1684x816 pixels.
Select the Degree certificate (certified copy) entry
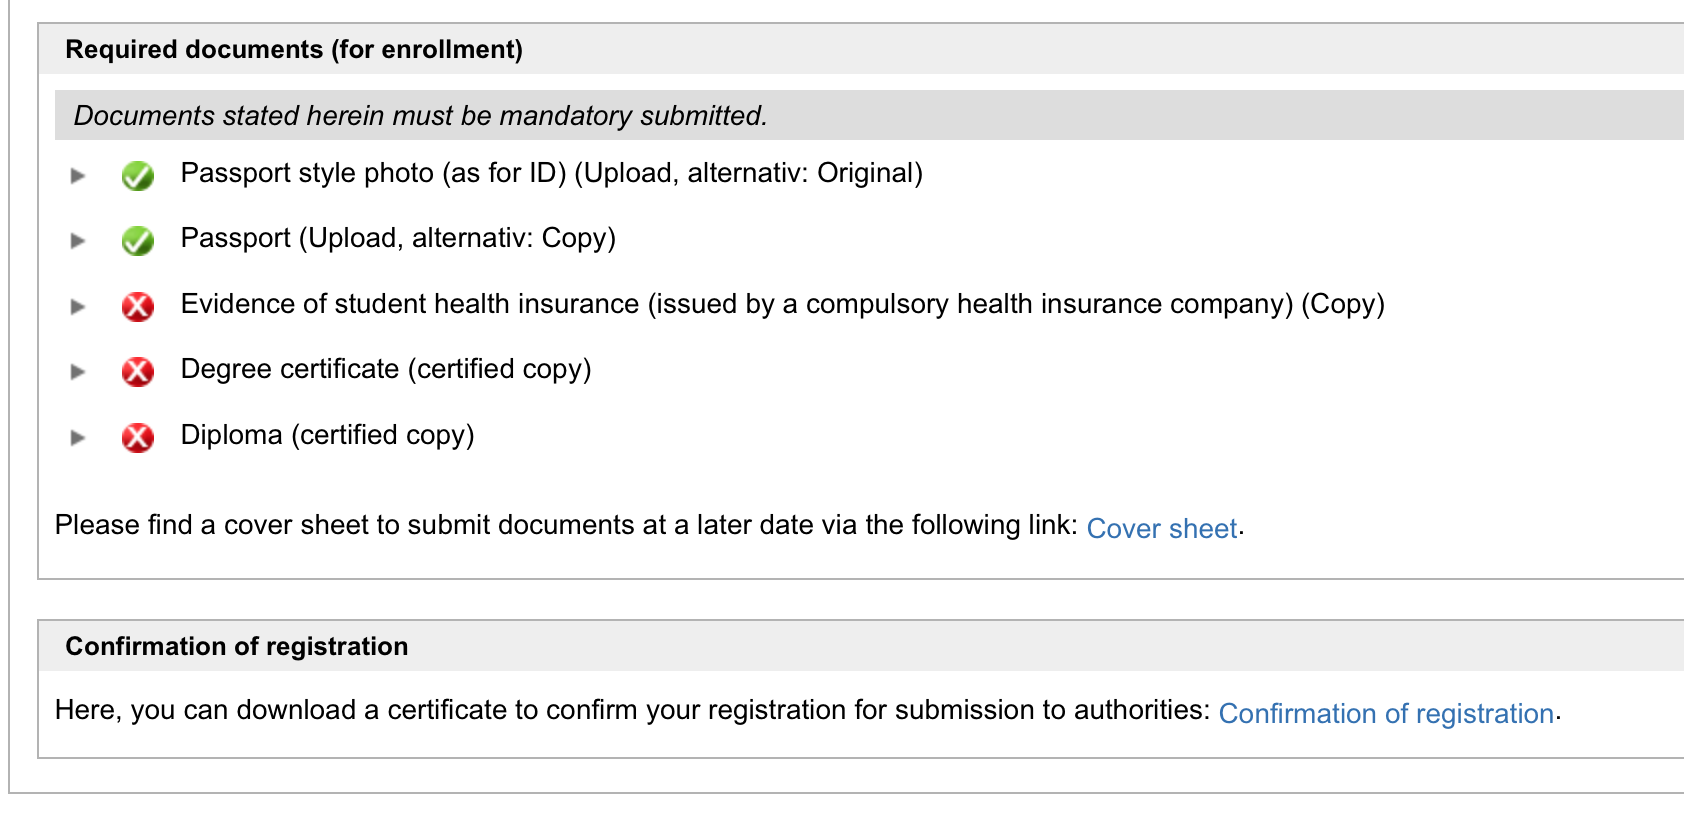(386, 370)
